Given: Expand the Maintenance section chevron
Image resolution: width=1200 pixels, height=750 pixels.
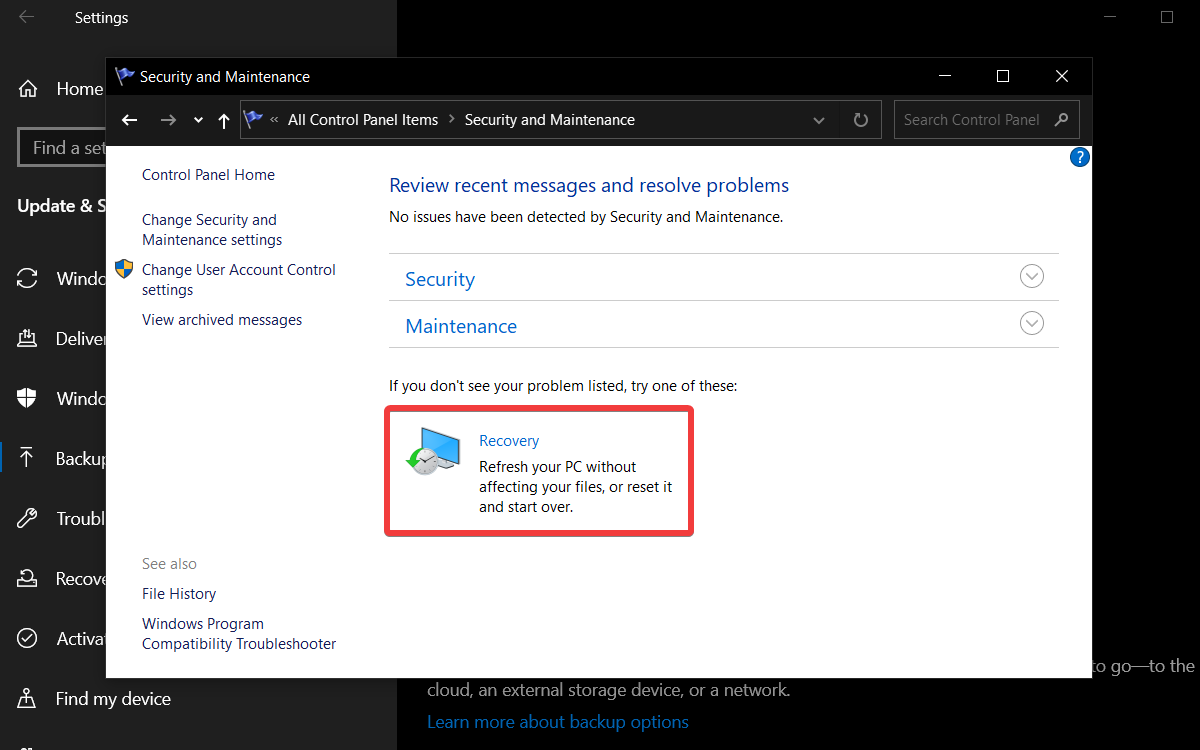Looking at the screenshot, I should pyautogui.click(x=1032, y=323).
